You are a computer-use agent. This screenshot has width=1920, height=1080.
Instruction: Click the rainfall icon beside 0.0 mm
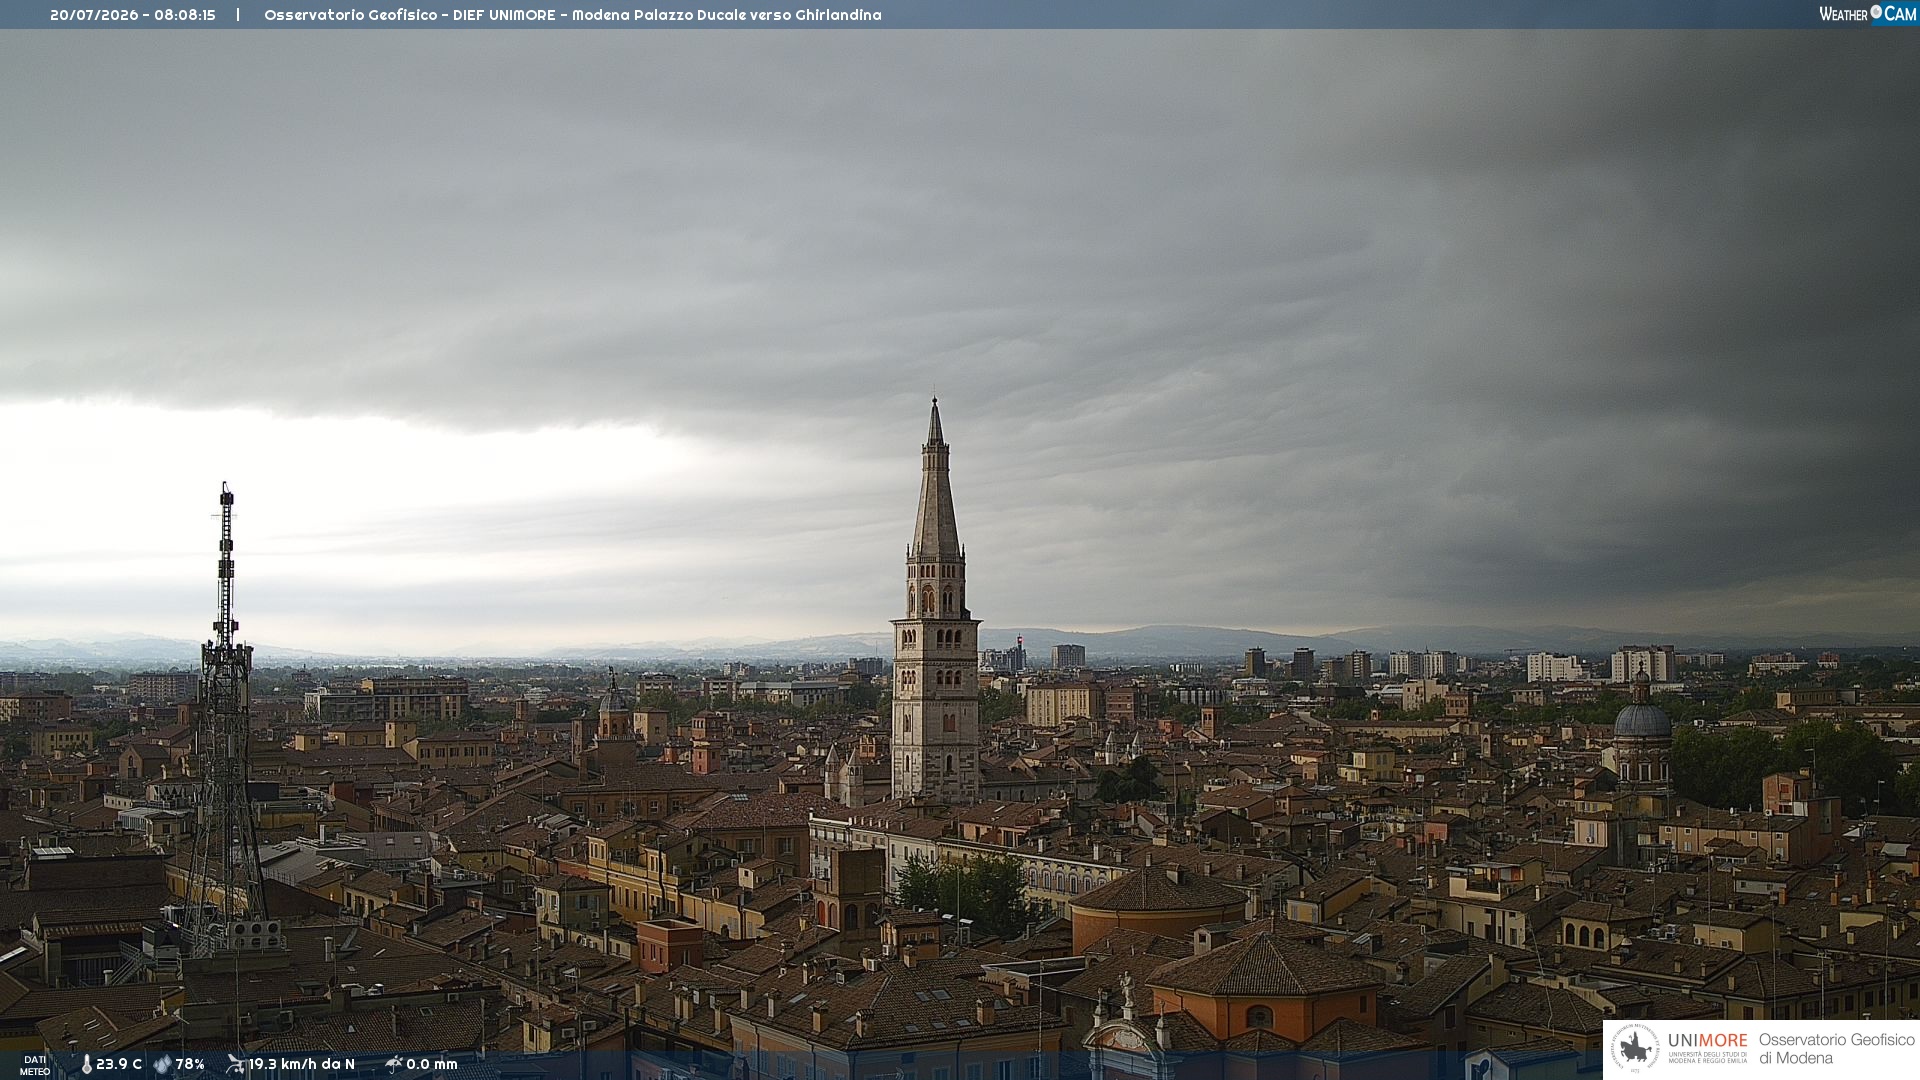click(394, 1064)
